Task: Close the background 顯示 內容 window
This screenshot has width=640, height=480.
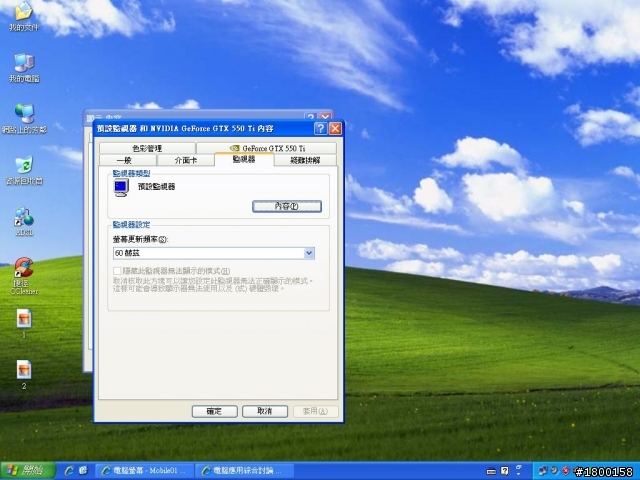Action: tap(325, 116)
